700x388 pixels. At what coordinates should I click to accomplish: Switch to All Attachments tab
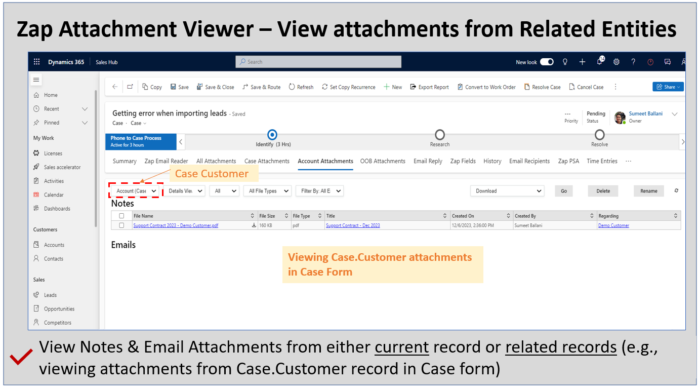tap(216, 161)
